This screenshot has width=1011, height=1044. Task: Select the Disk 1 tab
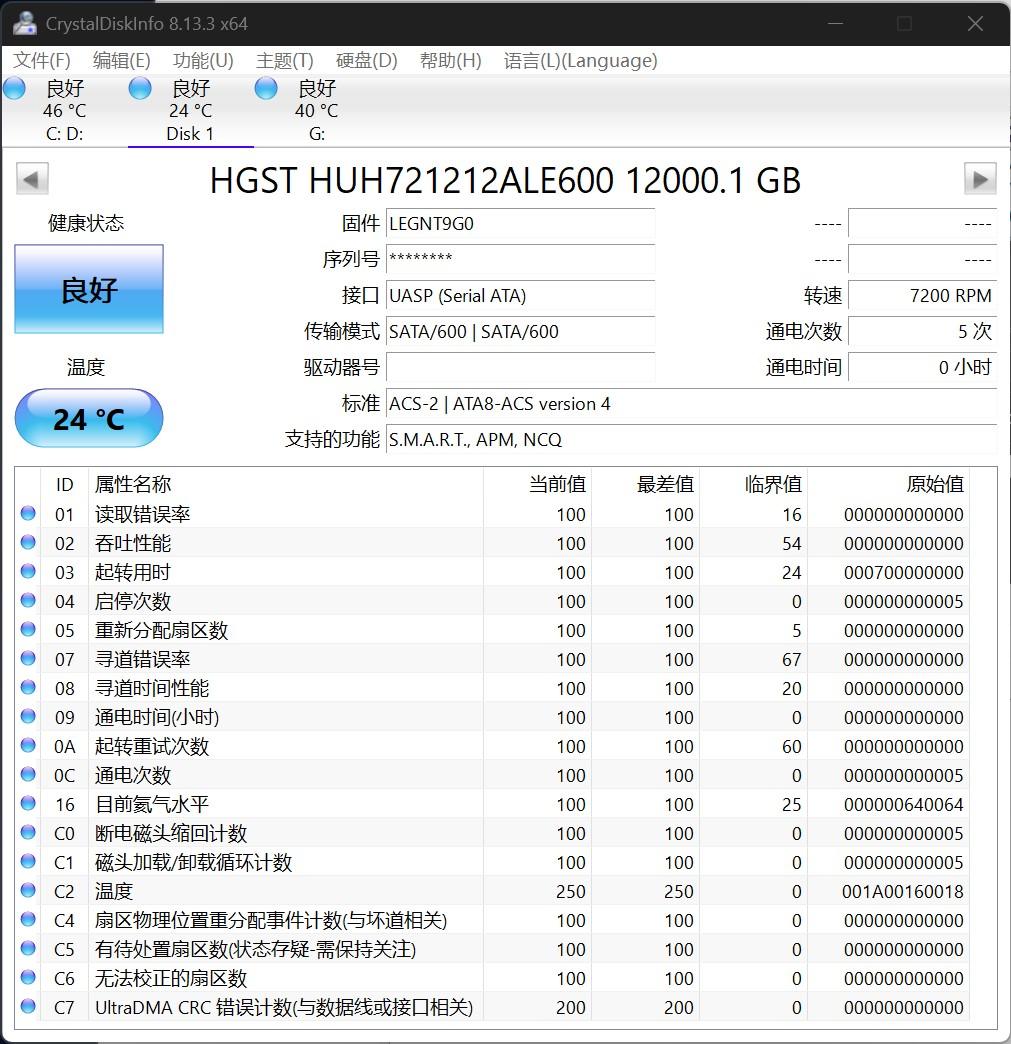pyautogui.click(x=190, y=111)
